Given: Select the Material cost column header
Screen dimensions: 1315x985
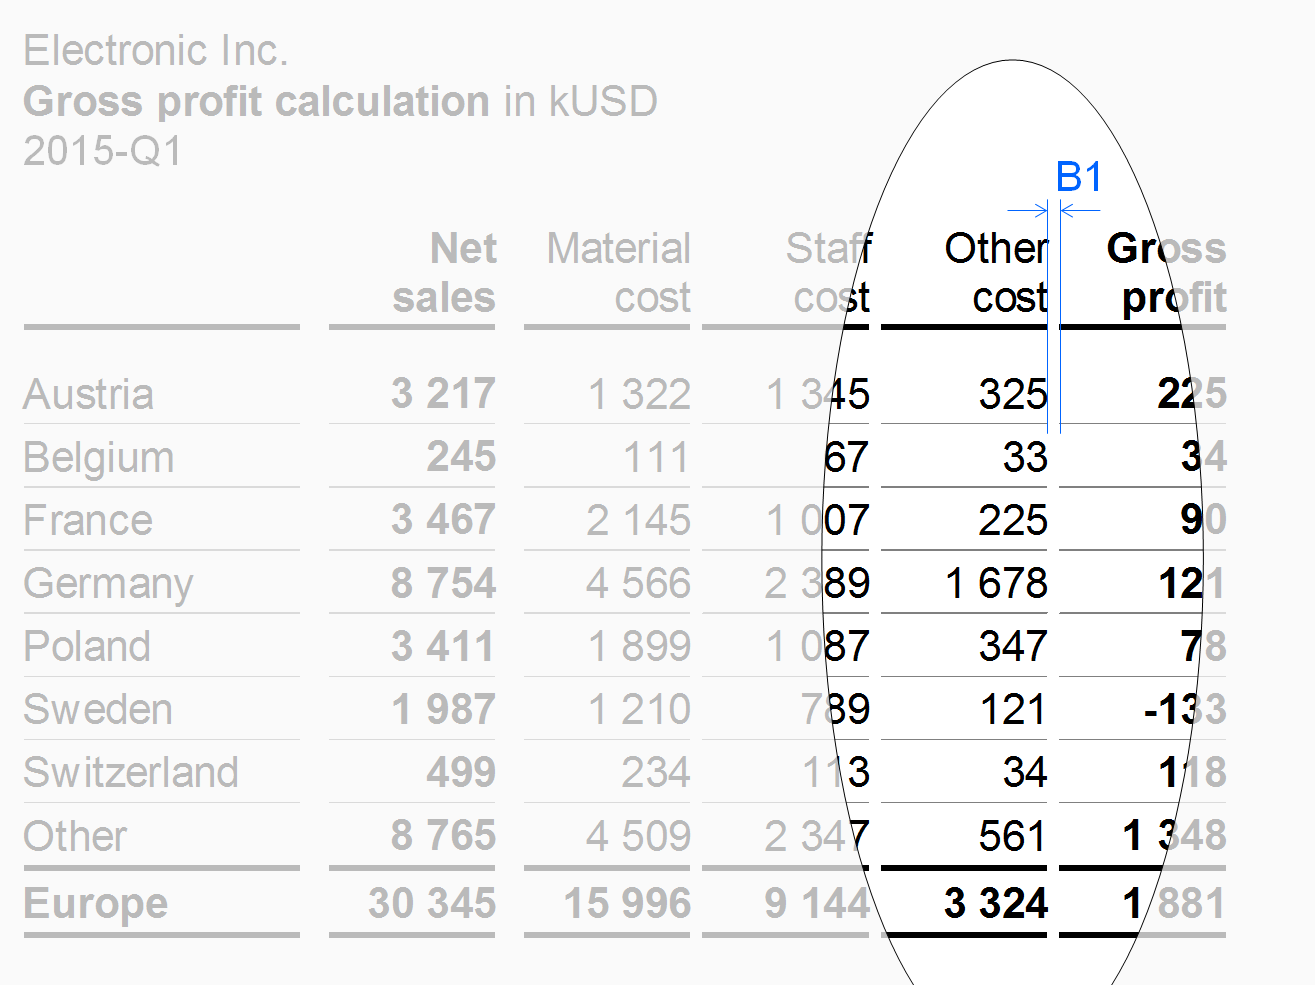Looking at the screenshot, I should click(x=618, y=273).
